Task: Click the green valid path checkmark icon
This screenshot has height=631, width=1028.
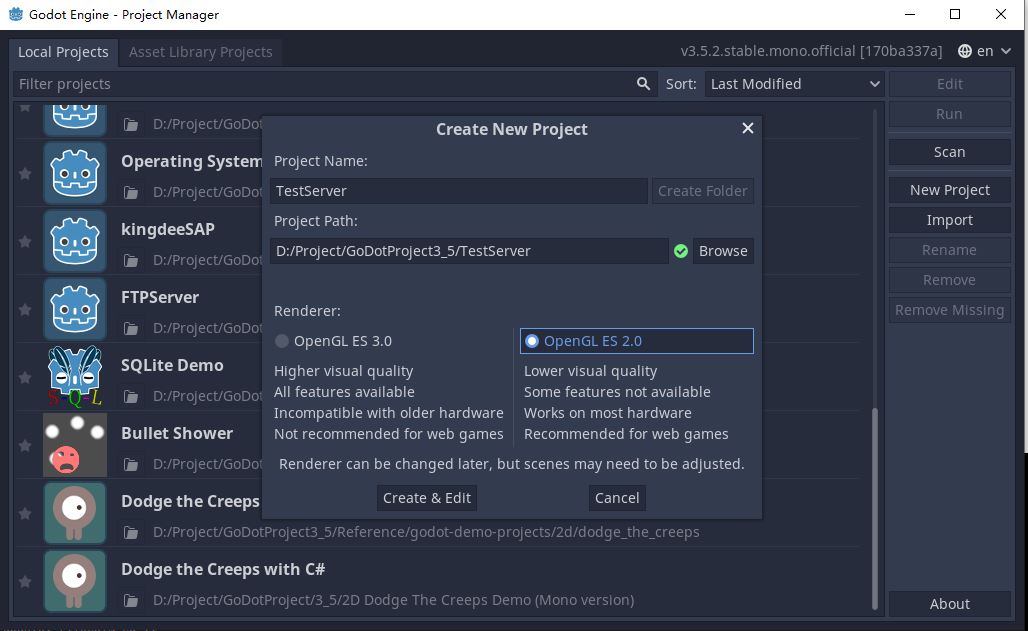Action: coord(681,251)
